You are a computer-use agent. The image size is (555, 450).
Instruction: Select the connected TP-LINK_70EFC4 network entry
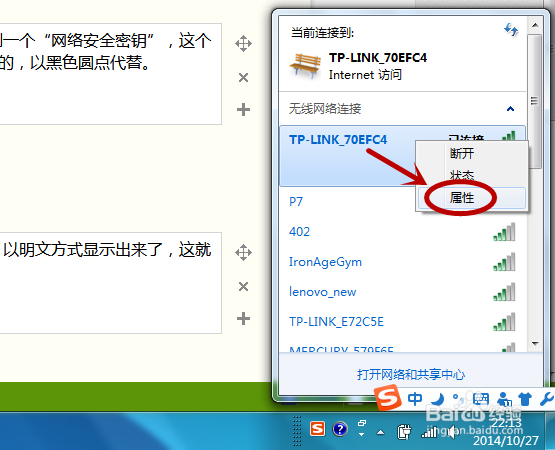pos(402,156)
